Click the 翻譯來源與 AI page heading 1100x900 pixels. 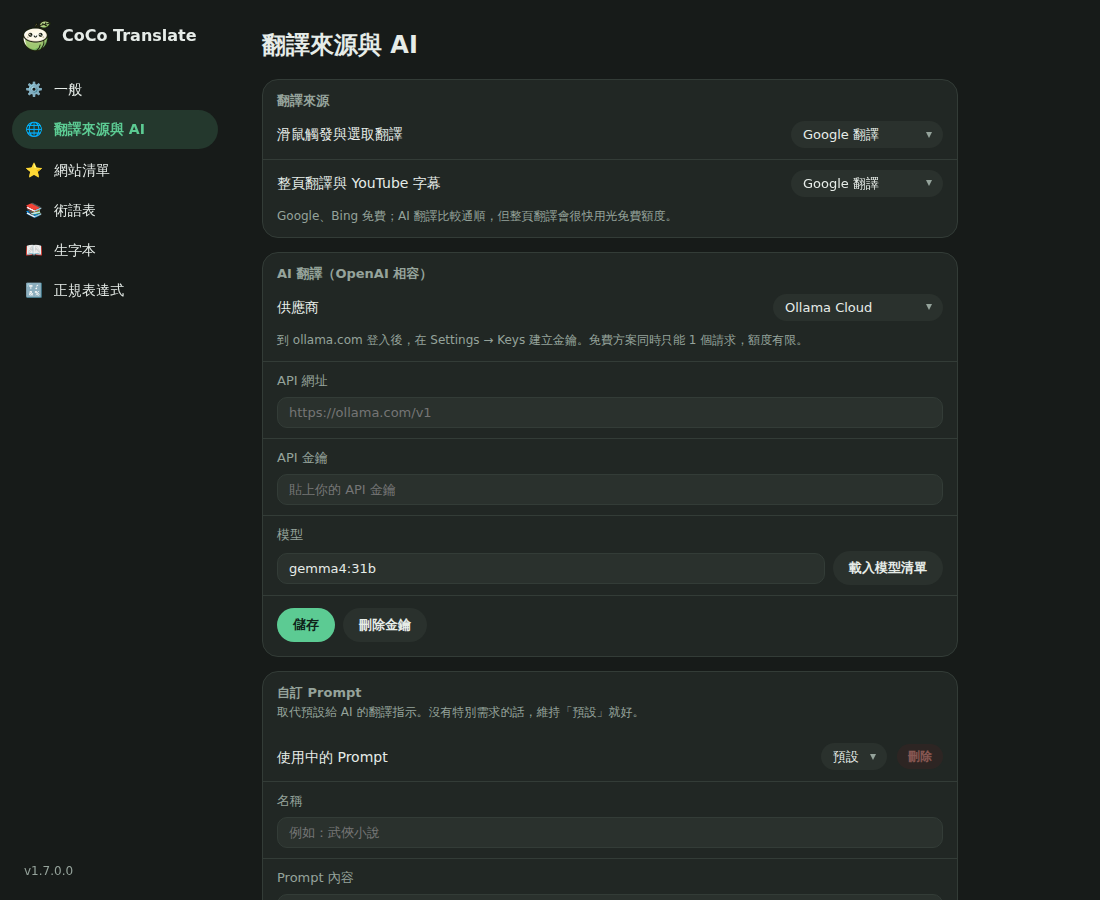pos(340,45)
